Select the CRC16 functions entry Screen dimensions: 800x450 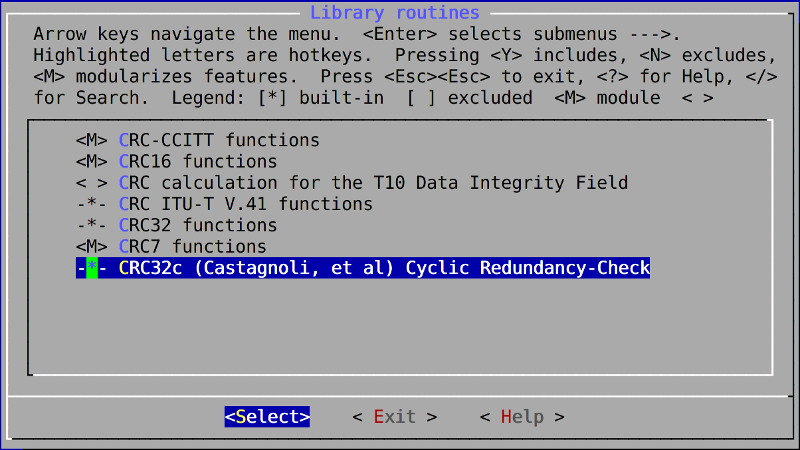tap(198, 162)
